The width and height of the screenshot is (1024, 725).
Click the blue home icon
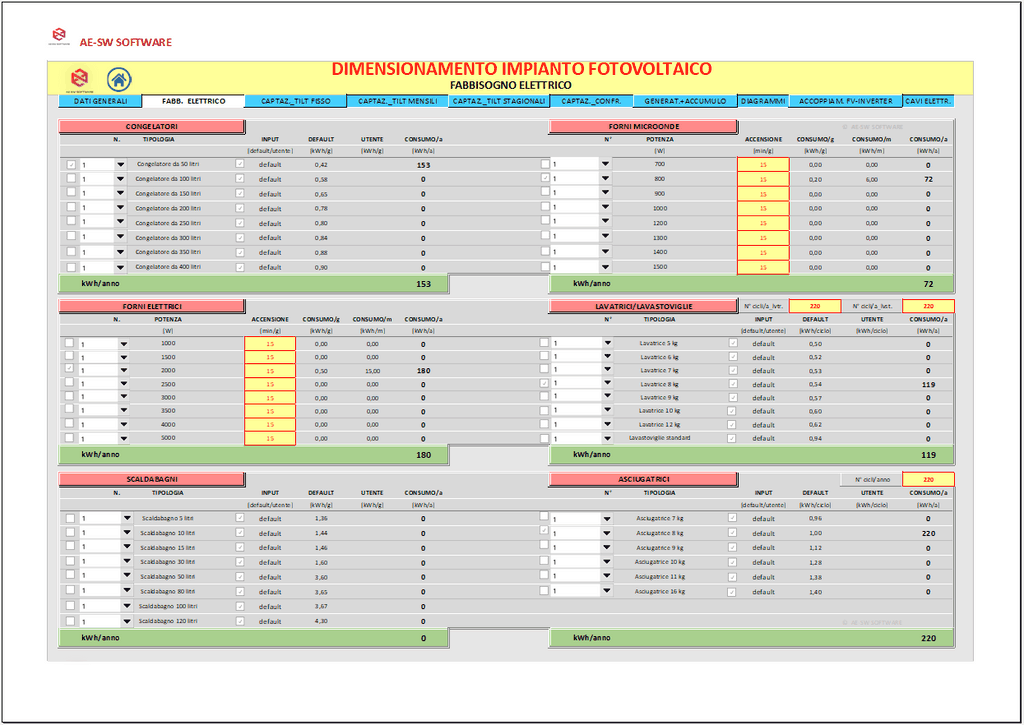118,79
